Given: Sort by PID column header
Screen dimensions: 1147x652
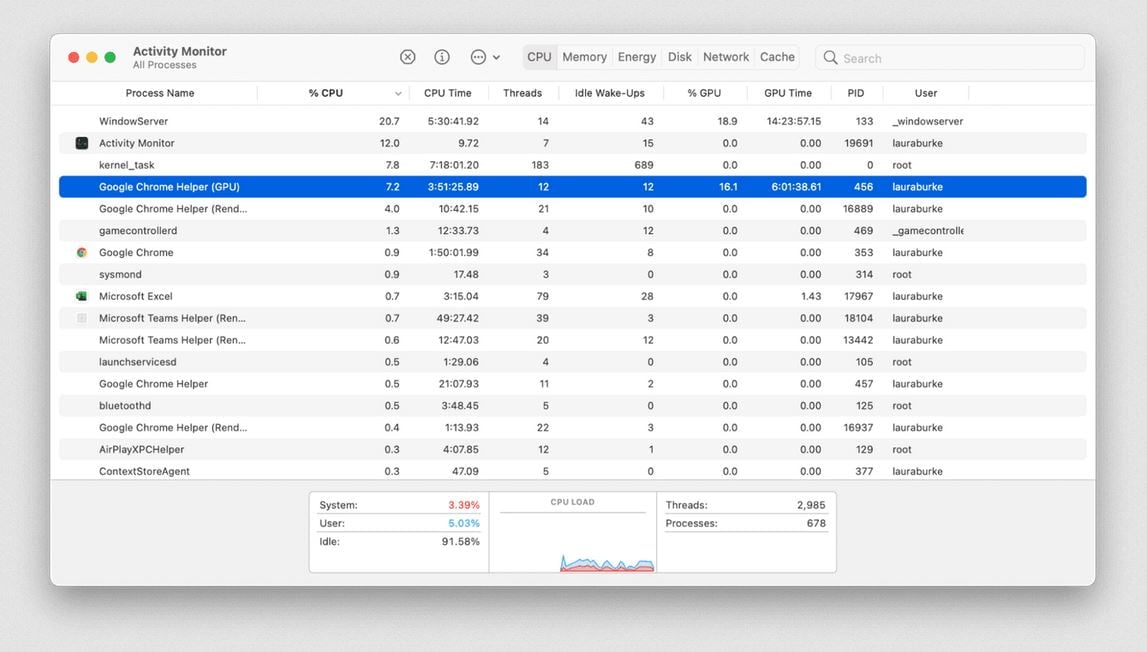Looking at the screenshot, I should (x=856, y=93).
